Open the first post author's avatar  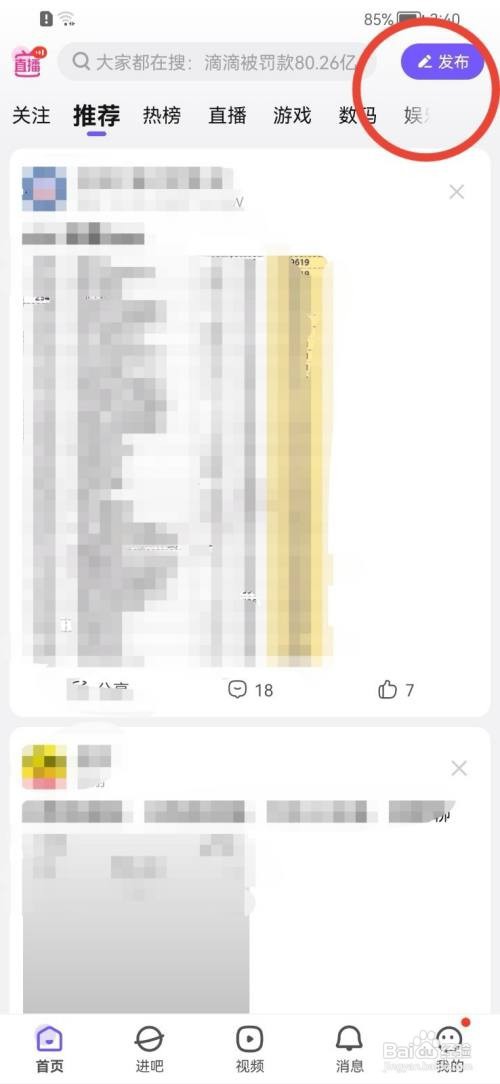coord(44,189)
